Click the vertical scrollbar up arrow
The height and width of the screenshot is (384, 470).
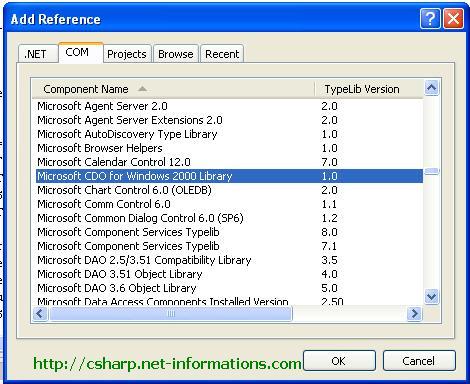[432, 88]
